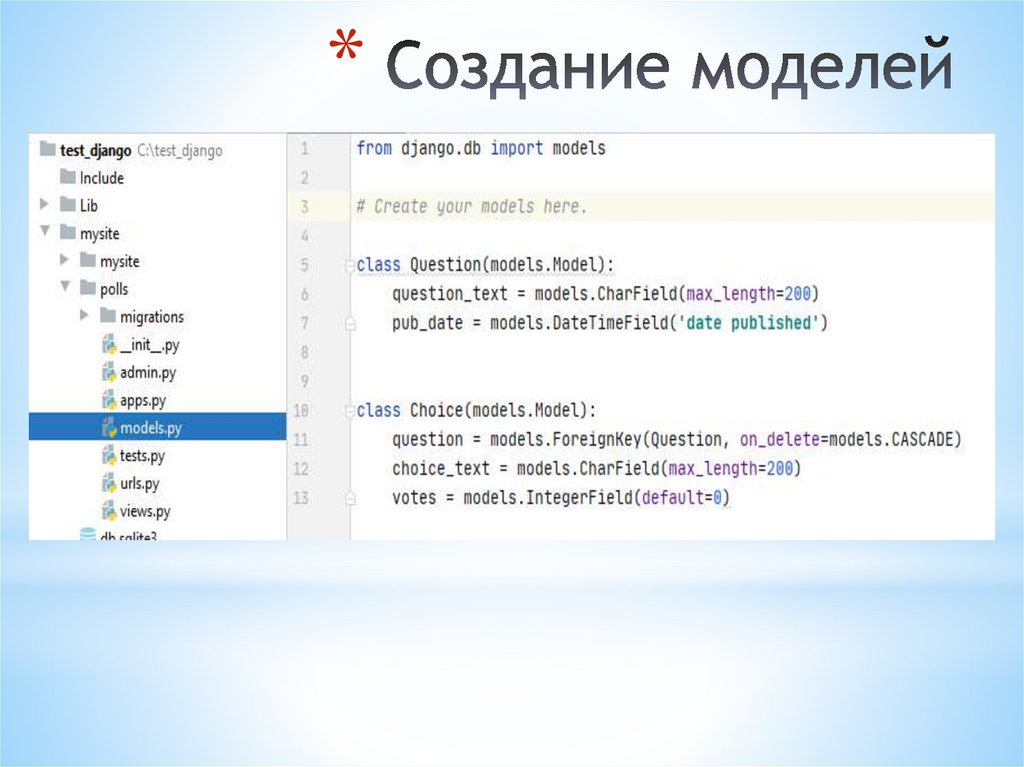
Task: Select the Include folder in tree
Action: [101, 178]
